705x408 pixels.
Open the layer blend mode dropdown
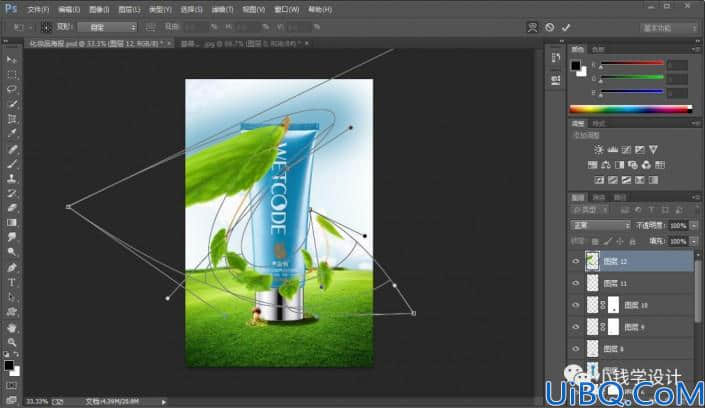pyautogui.click(x=600, y=225)
